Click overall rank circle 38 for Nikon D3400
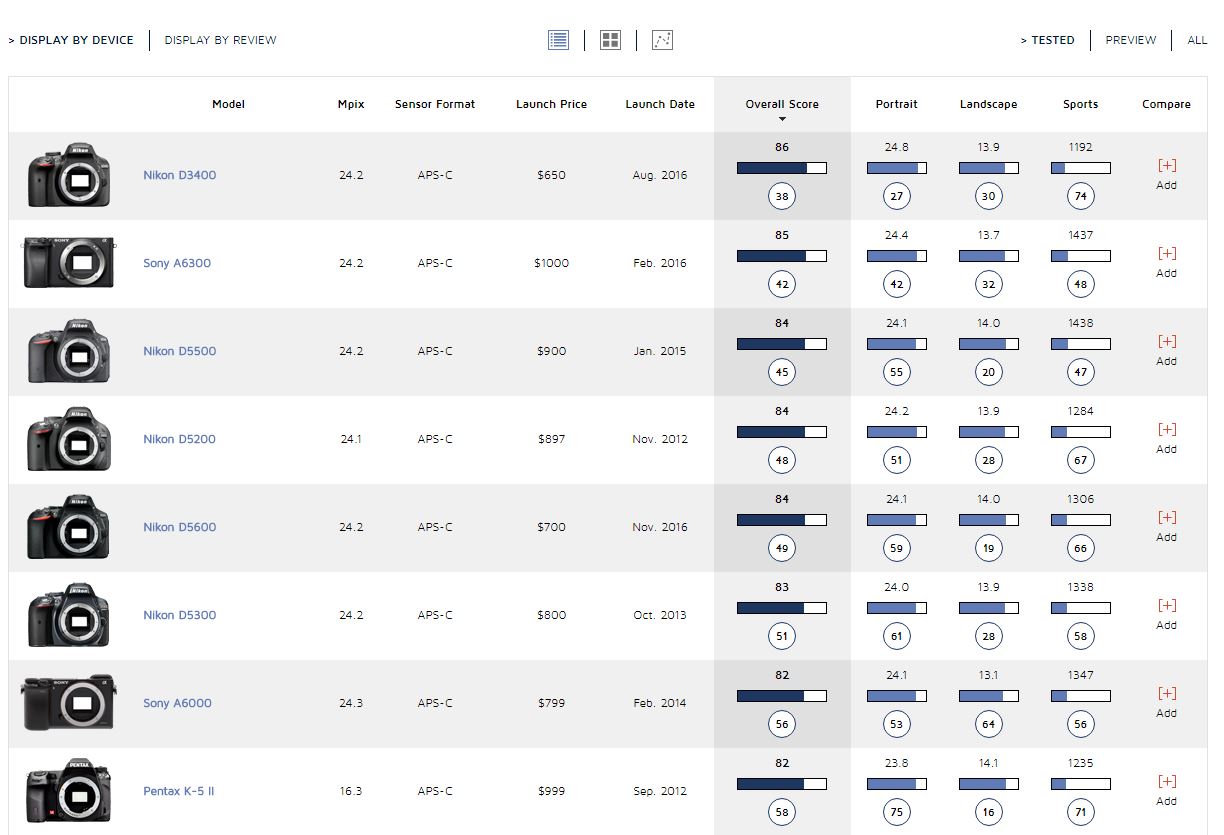 [782, 196]
